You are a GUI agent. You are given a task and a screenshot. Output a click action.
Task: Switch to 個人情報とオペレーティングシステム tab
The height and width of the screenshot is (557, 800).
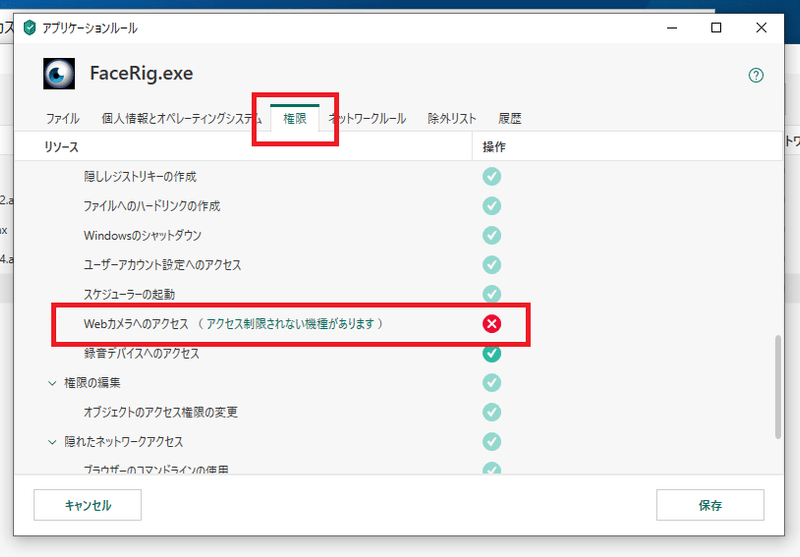[x=181, y=119]
